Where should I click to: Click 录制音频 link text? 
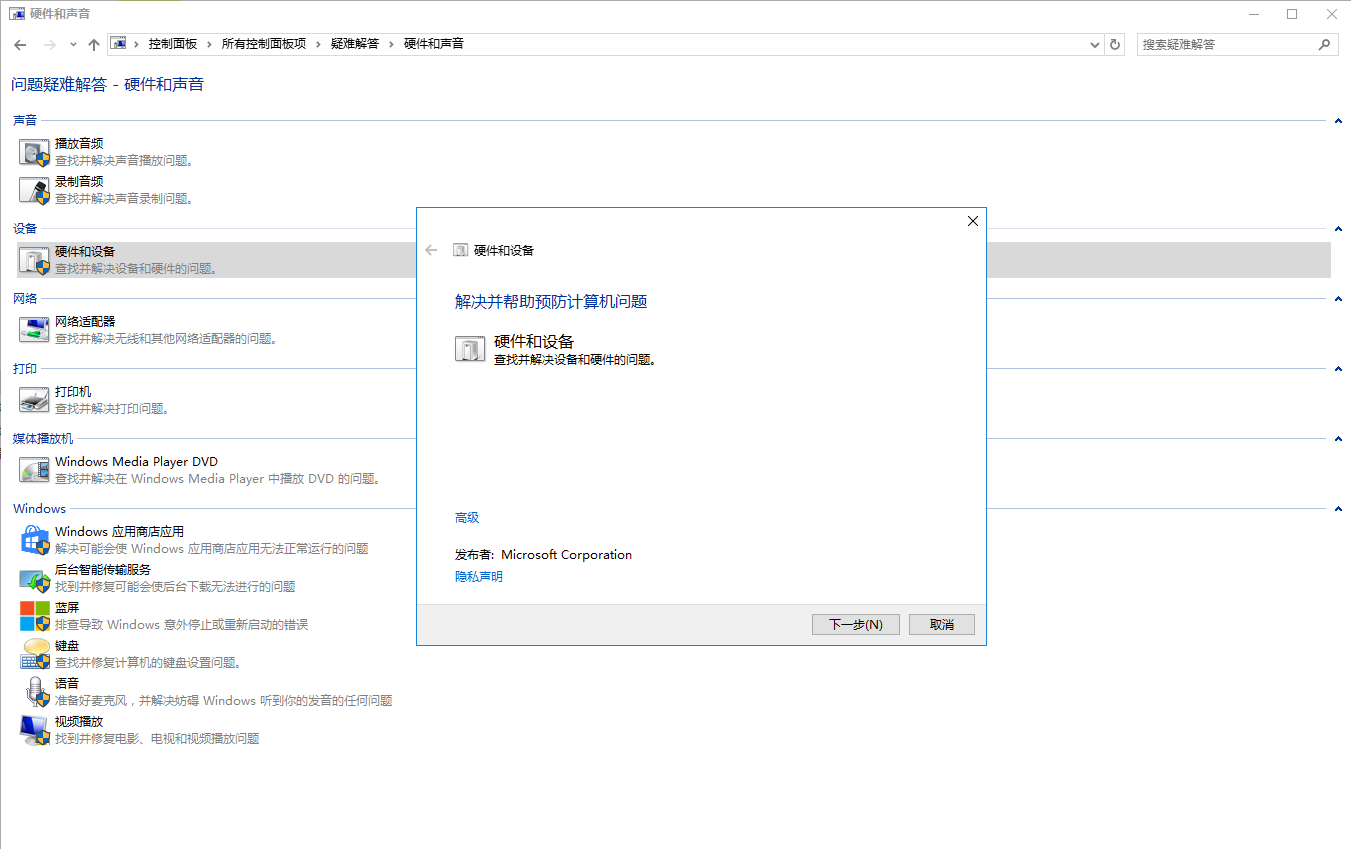tap(79, 181)
